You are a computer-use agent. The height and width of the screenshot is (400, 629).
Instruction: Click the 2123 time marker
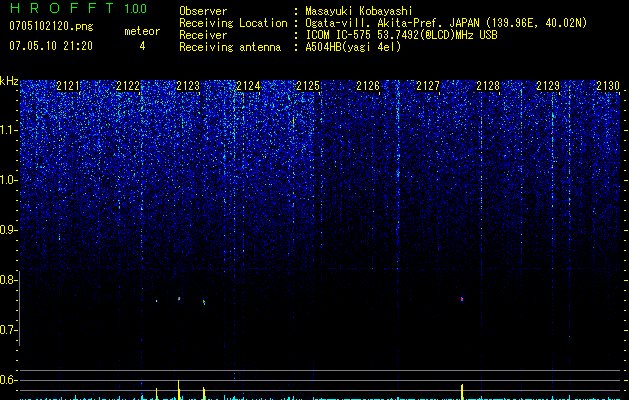(x=188, y=86)
